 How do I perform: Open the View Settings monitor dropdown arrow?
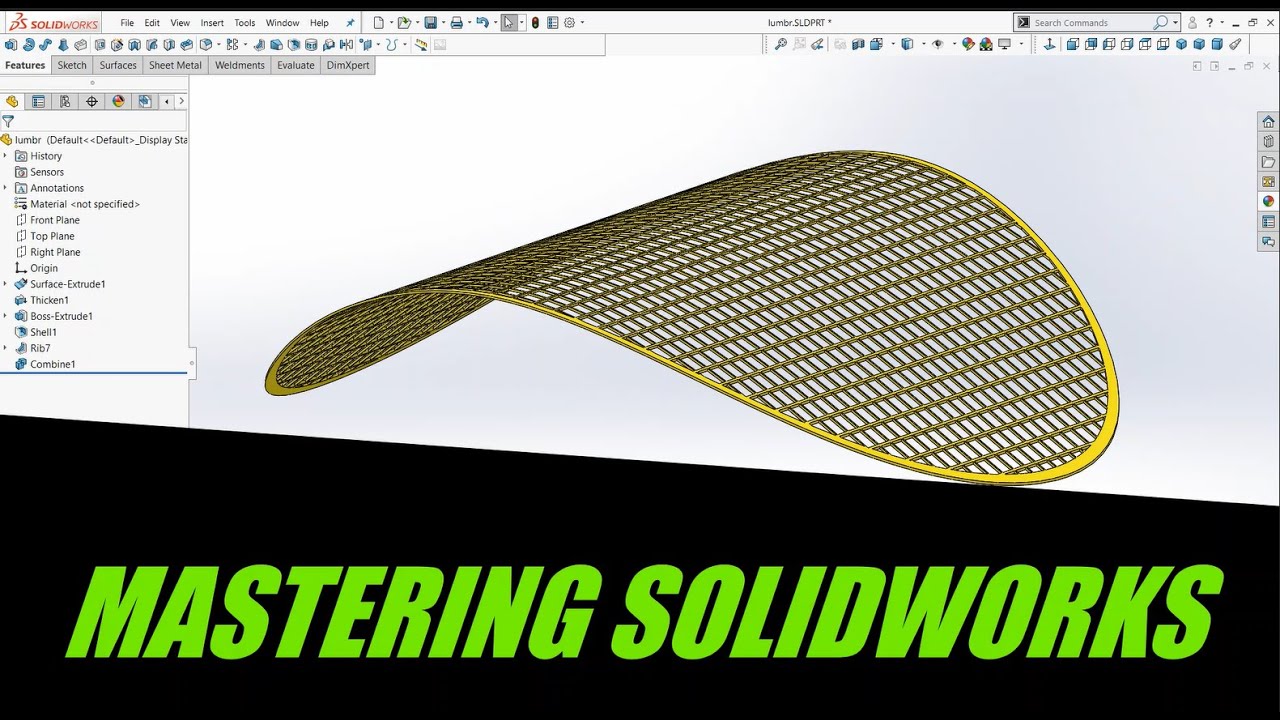1021,44
